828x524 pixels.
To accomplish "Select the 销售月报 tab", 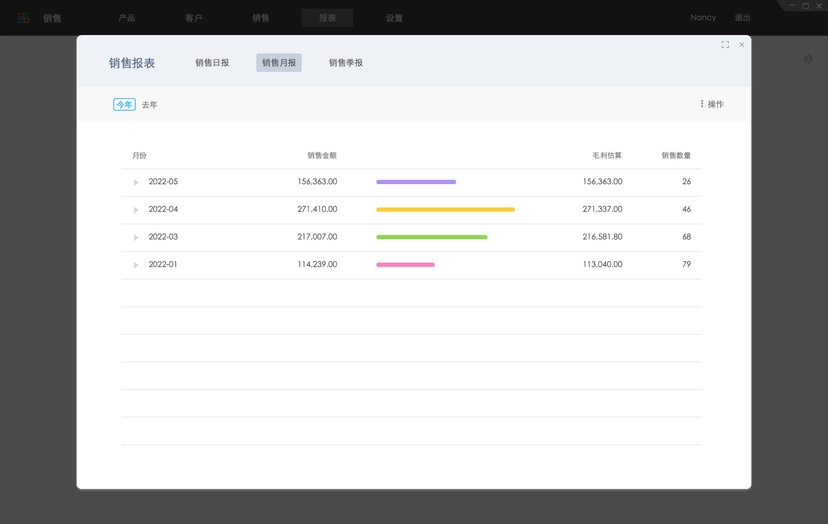I will pos(279,63).
